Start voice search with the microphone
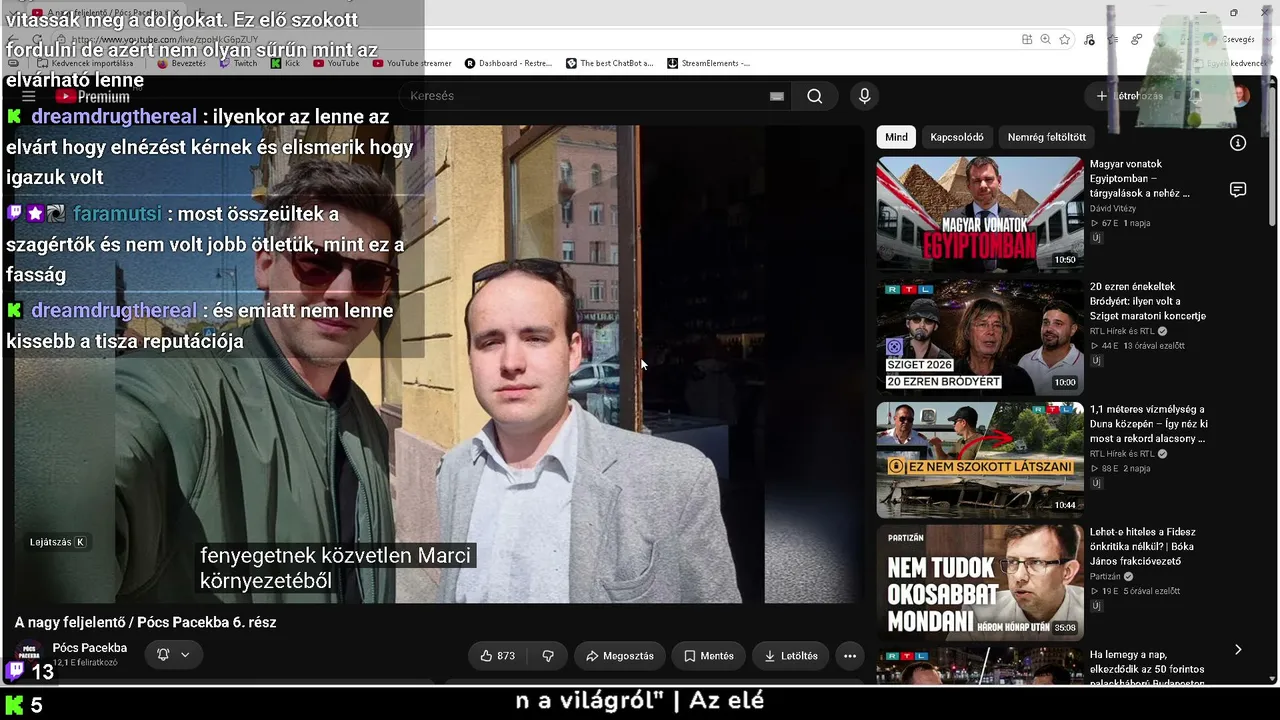Screen dimensions: 1280x720 pyautogui.click(x=865, y=96)
